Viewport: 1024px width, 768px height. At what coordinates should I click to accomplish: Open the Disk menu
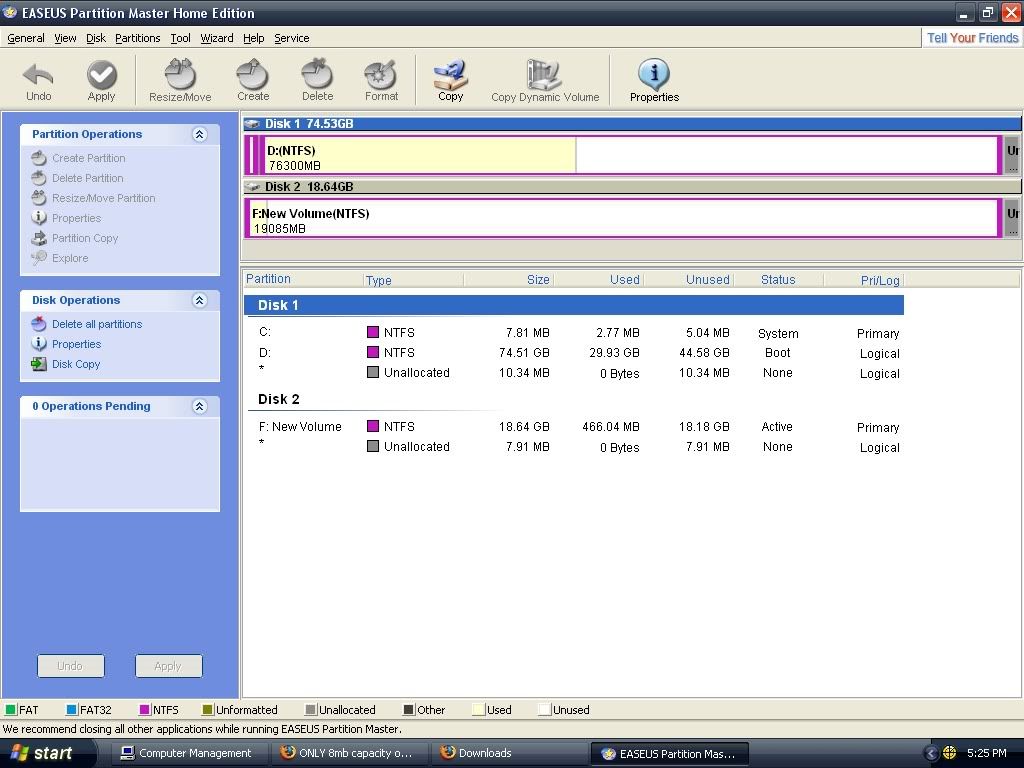(96, 38)
